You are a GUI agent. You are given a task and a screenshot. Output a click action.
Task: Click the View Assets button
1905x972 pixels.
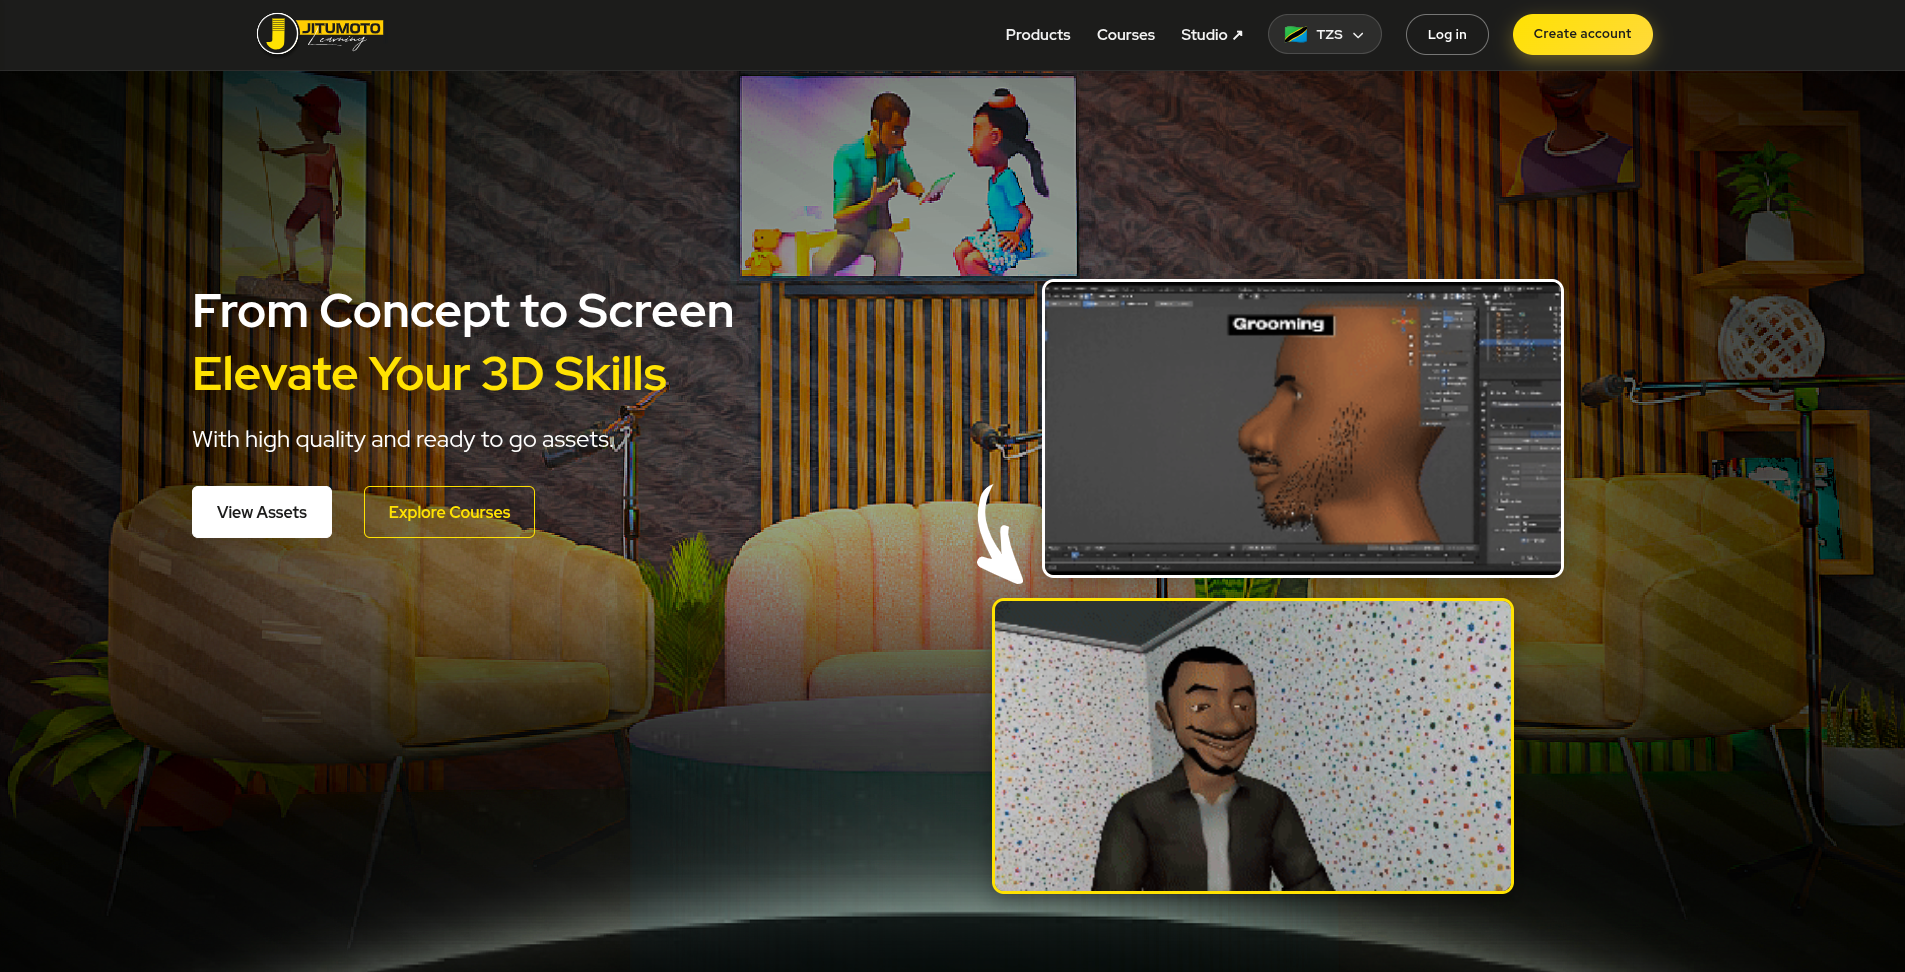pyautogui.click(x=261, y=511)
